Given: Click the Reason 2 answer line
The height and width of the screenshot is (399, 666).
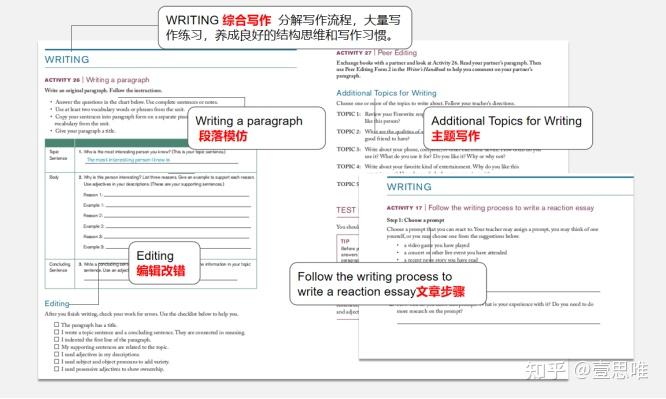Looking at the screenshot, I should point(177,216).
